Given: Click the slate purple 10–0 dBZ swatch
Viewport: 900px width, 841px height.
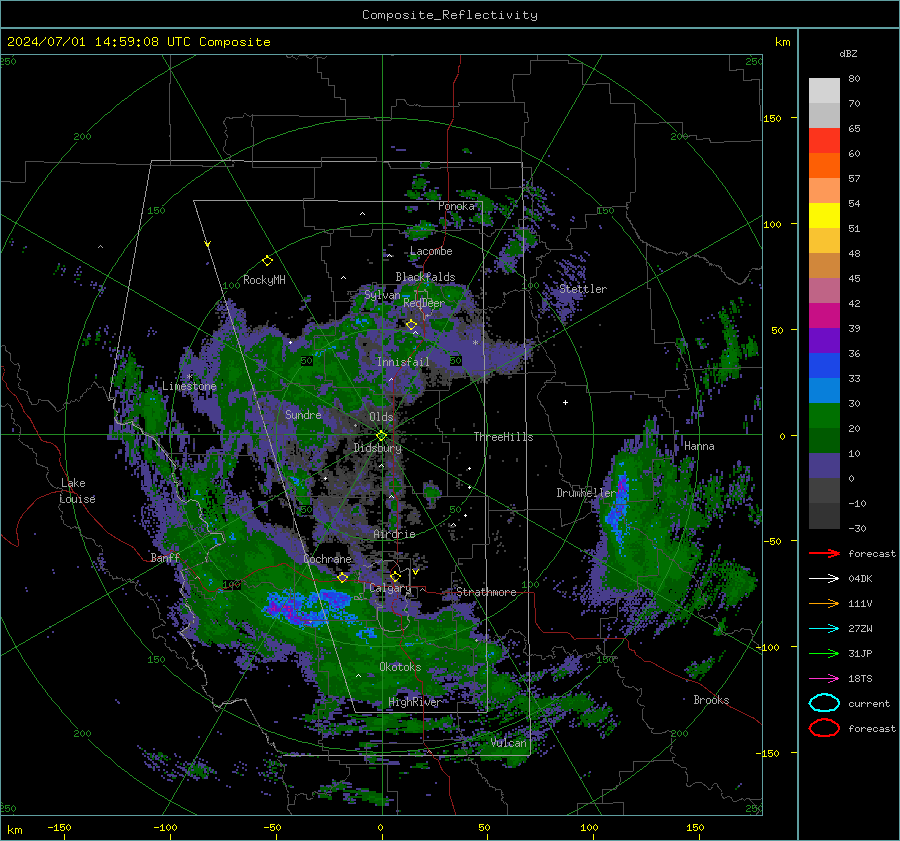Looking at the screenshot, I should tap(824, 466).
